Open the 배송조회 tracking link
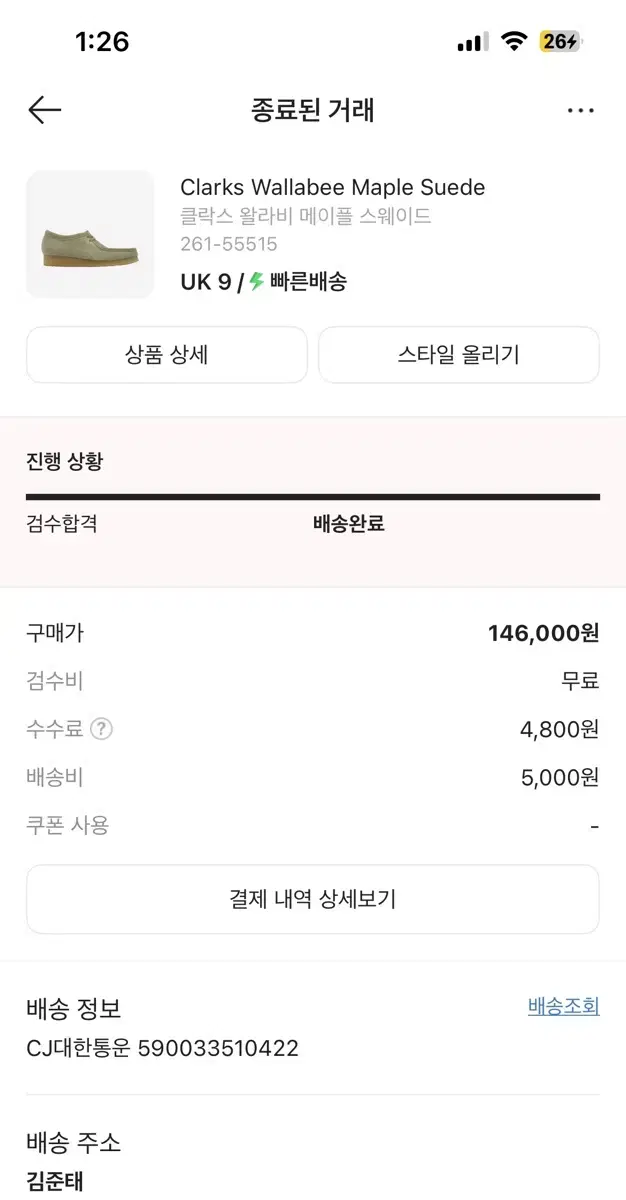The width and height of the screenshot is (626, 1200). [x=563, y=1007]
